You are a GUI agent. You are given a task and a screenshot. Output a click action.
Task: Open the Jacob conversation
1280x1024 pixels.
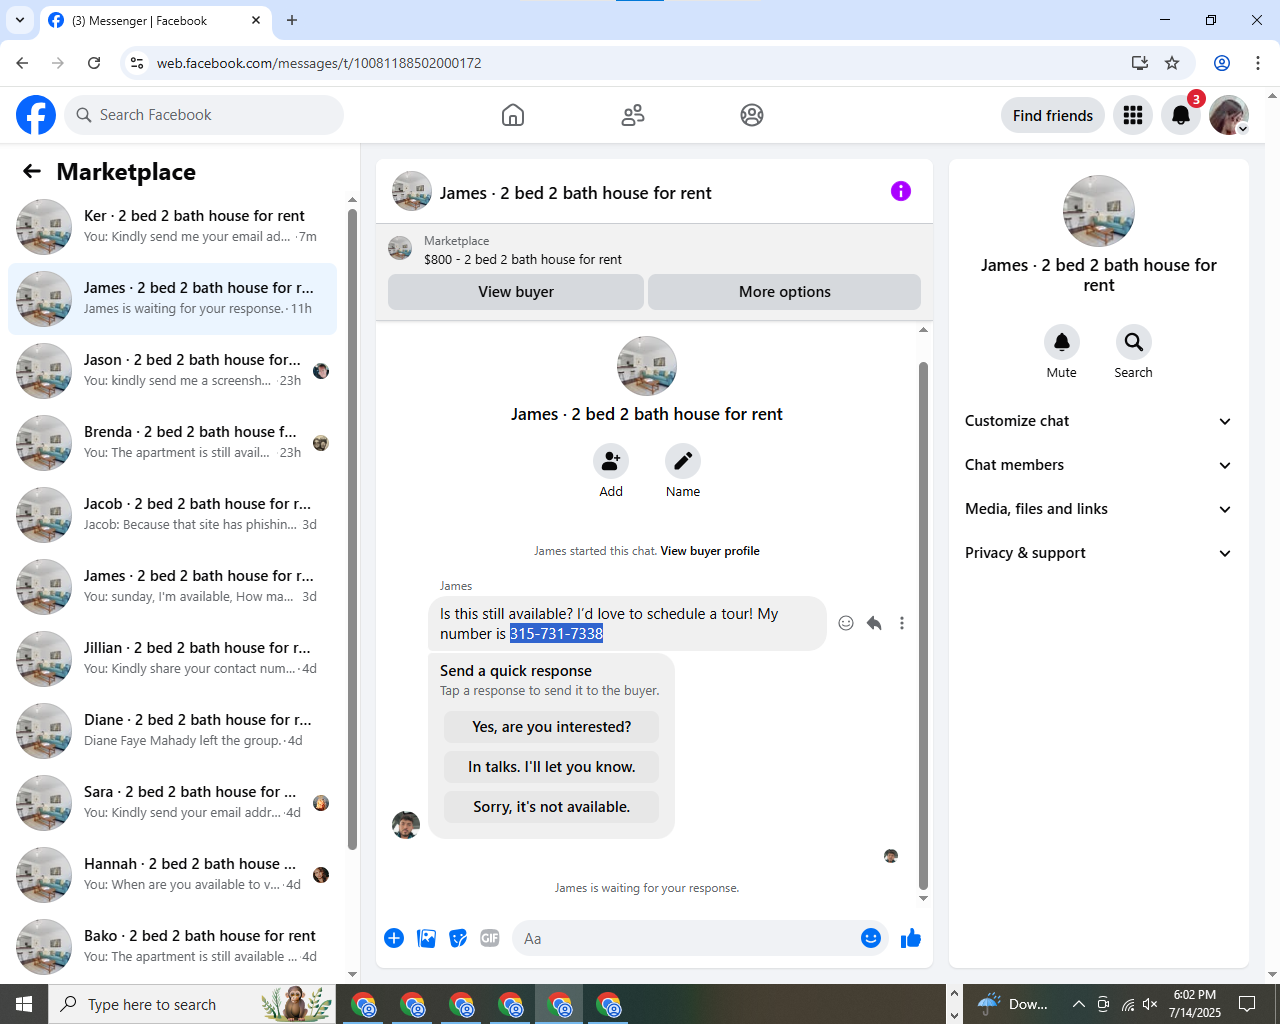(172, 515)
